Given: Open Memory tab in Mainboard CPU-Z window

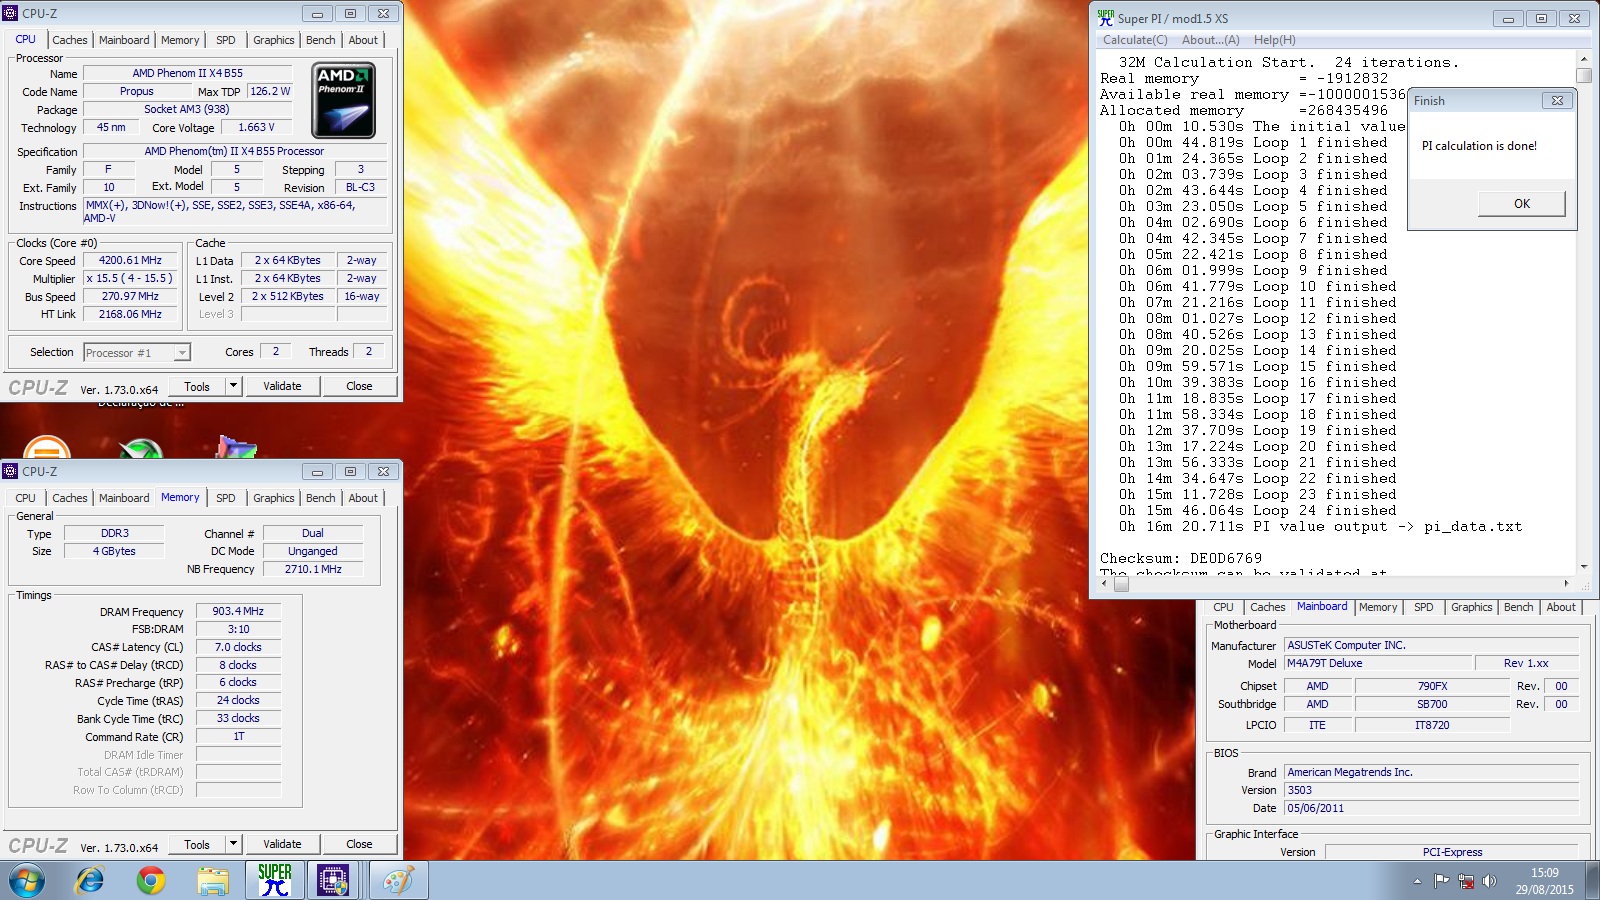Looking at the screenshot, I should tap(1378, 607).
